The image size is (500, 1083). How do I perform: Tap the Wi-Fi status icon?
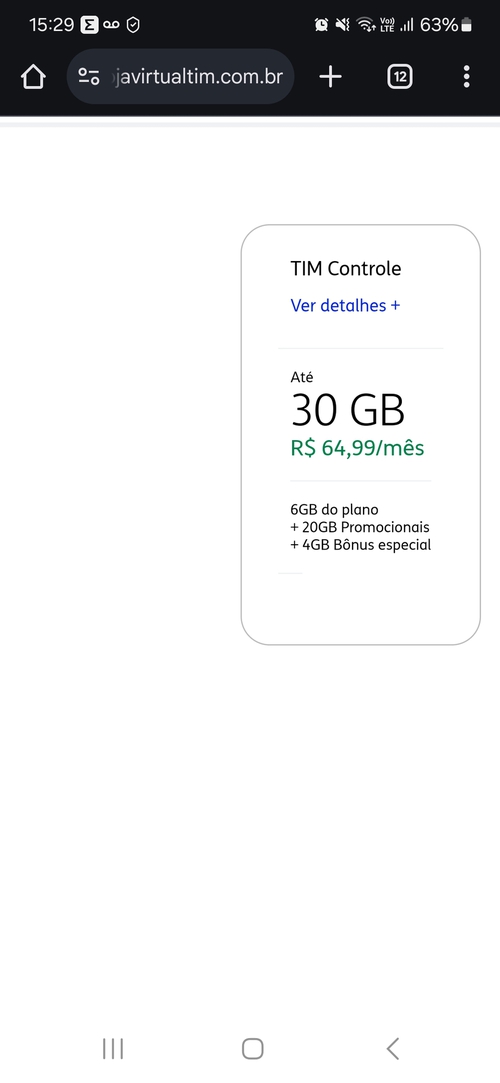[x=366, y=25]
